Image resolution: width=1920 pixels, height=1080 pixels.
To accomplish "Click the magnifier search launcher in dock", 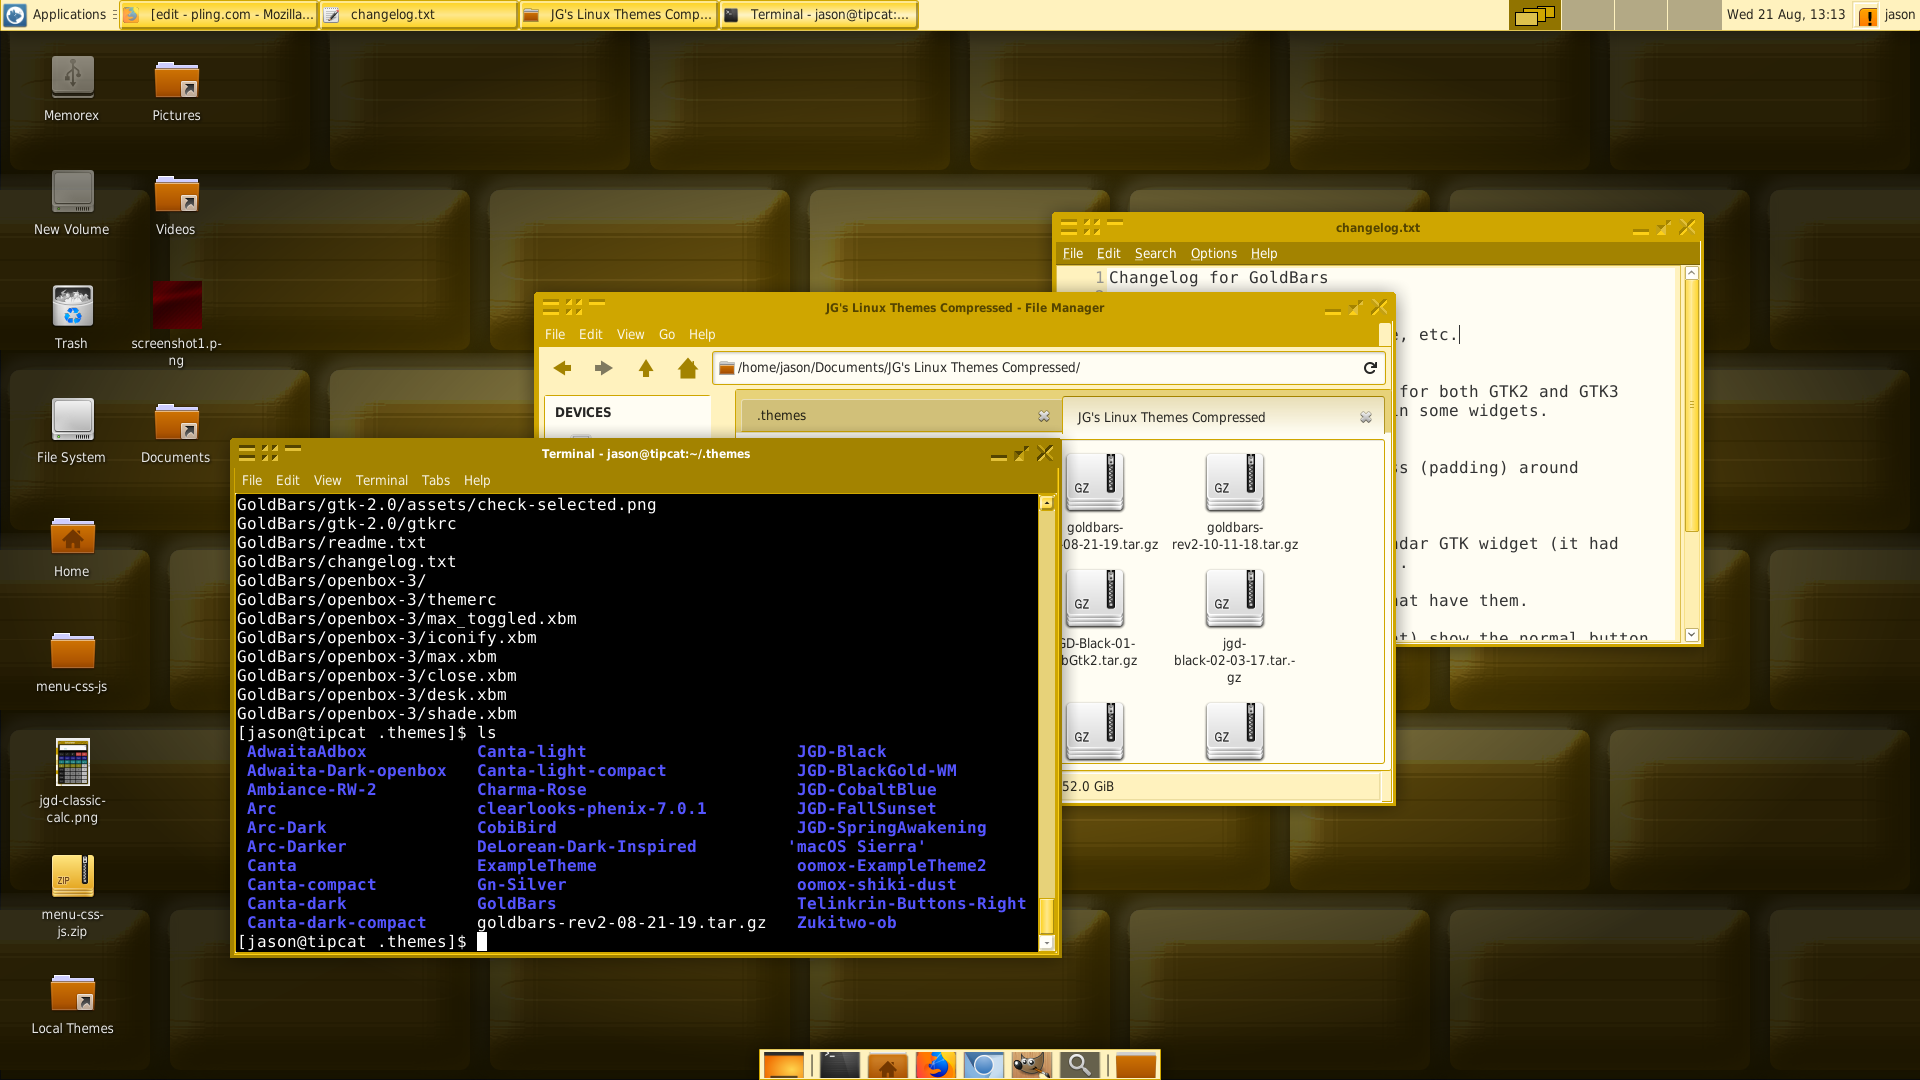I will point(1079,1065).
